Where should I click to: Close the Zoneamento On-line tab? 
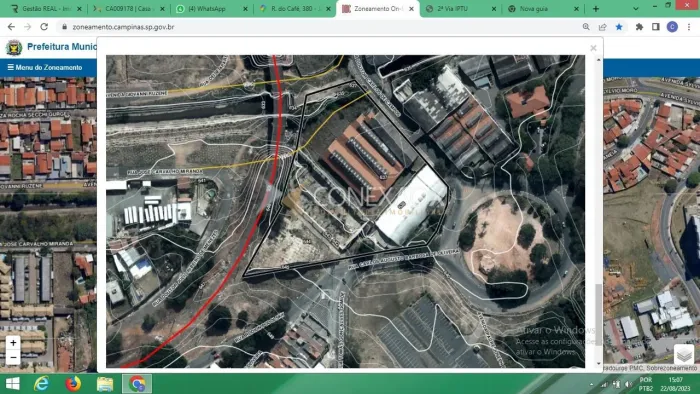(x=411, y=8)
